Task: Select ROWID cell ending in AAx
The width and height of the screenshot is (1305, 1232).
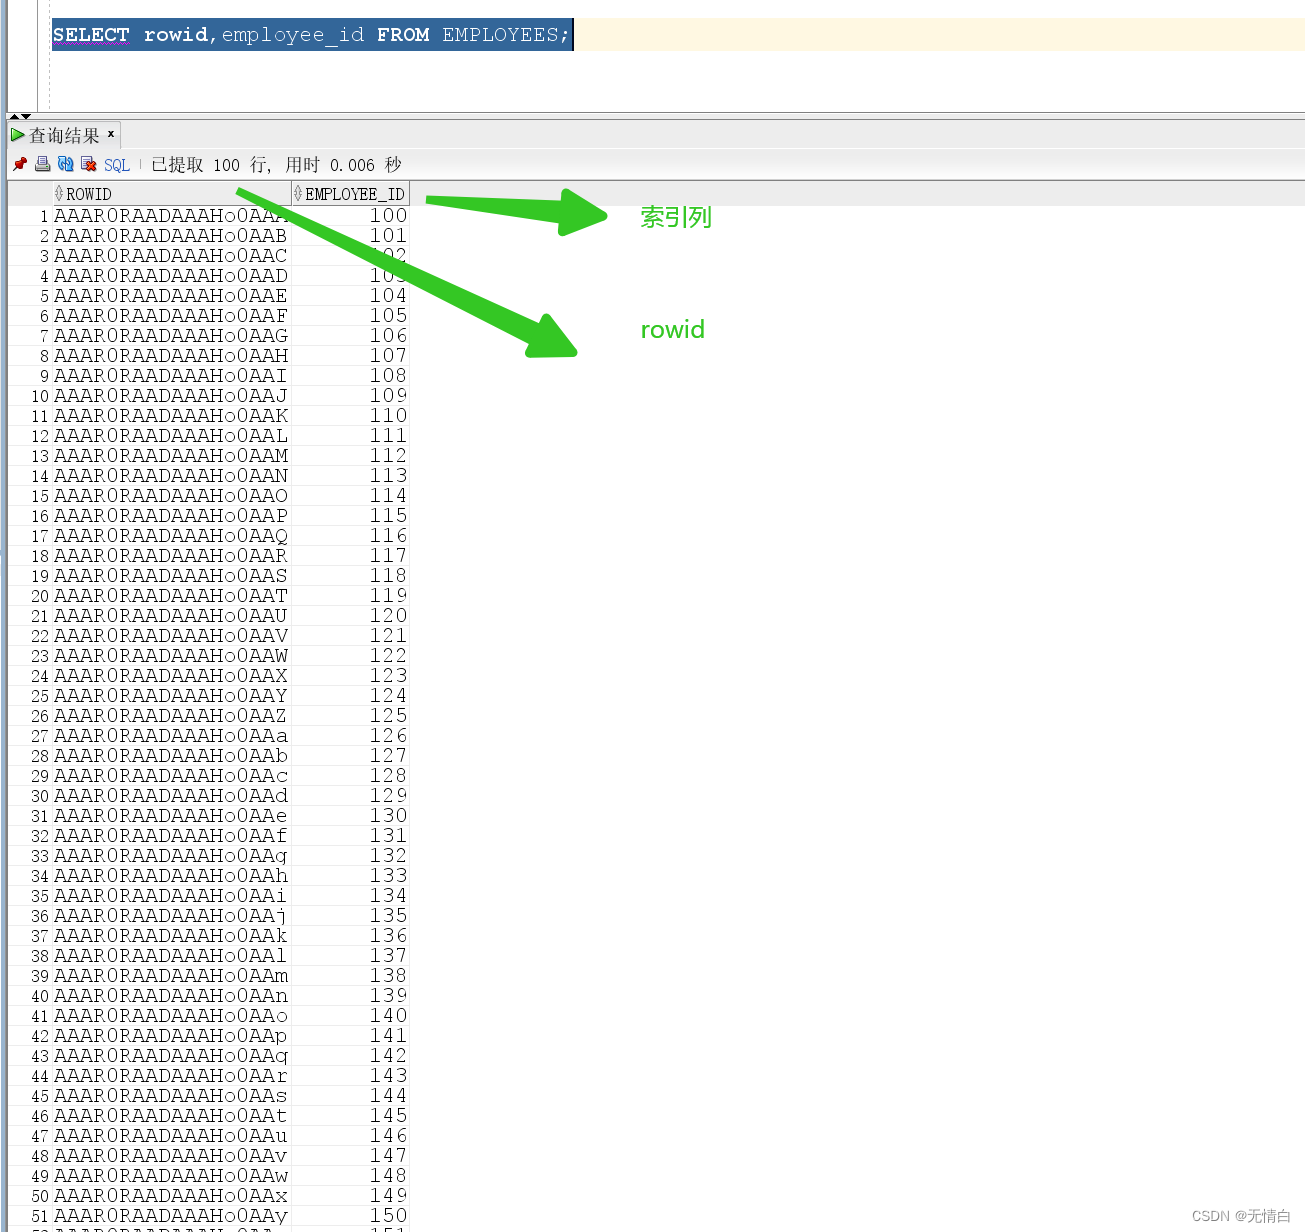Action: (171, 1196)
